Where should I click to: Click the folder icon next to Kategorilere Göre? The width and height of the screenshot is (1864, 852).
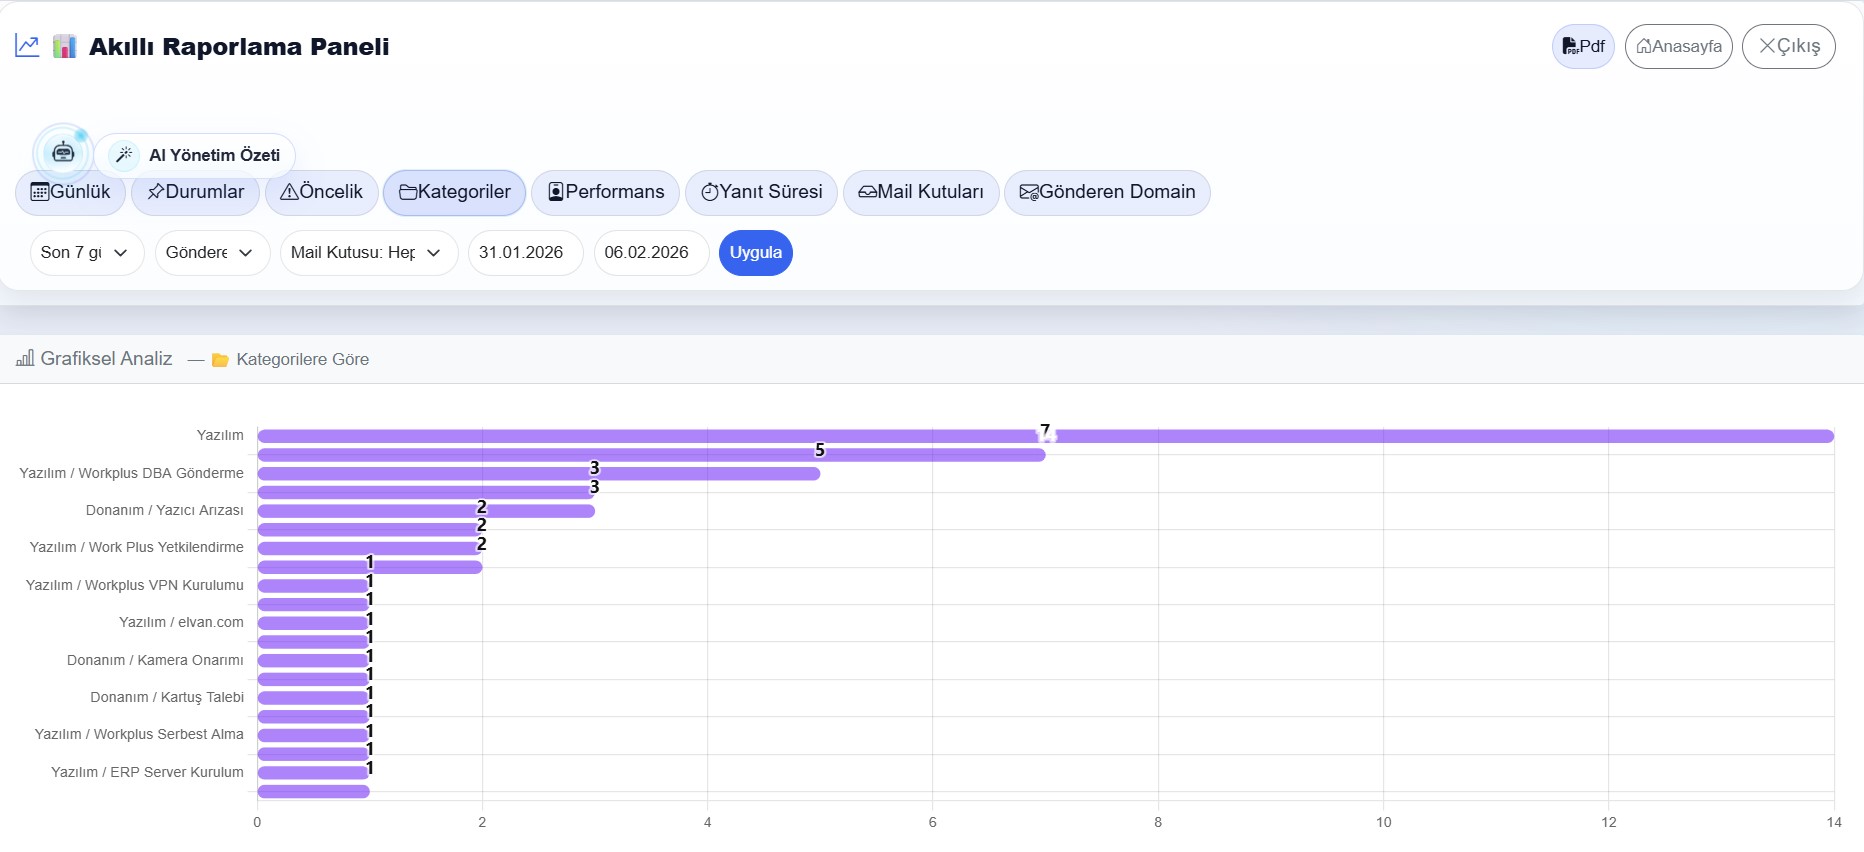pyautogui.click(x=220, y=360)
